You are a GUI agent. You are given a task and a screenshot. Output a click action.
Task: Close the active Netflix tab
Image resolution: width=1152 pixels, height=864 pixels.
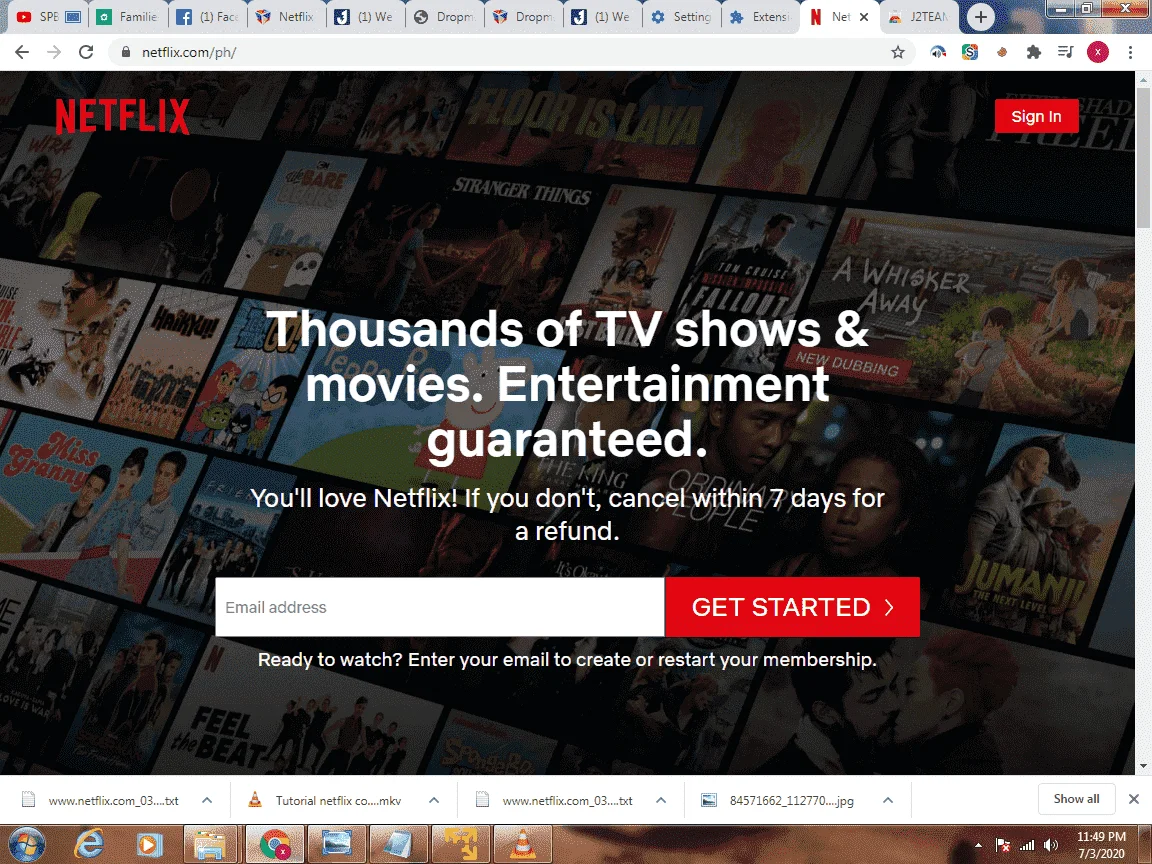[864, 17]
